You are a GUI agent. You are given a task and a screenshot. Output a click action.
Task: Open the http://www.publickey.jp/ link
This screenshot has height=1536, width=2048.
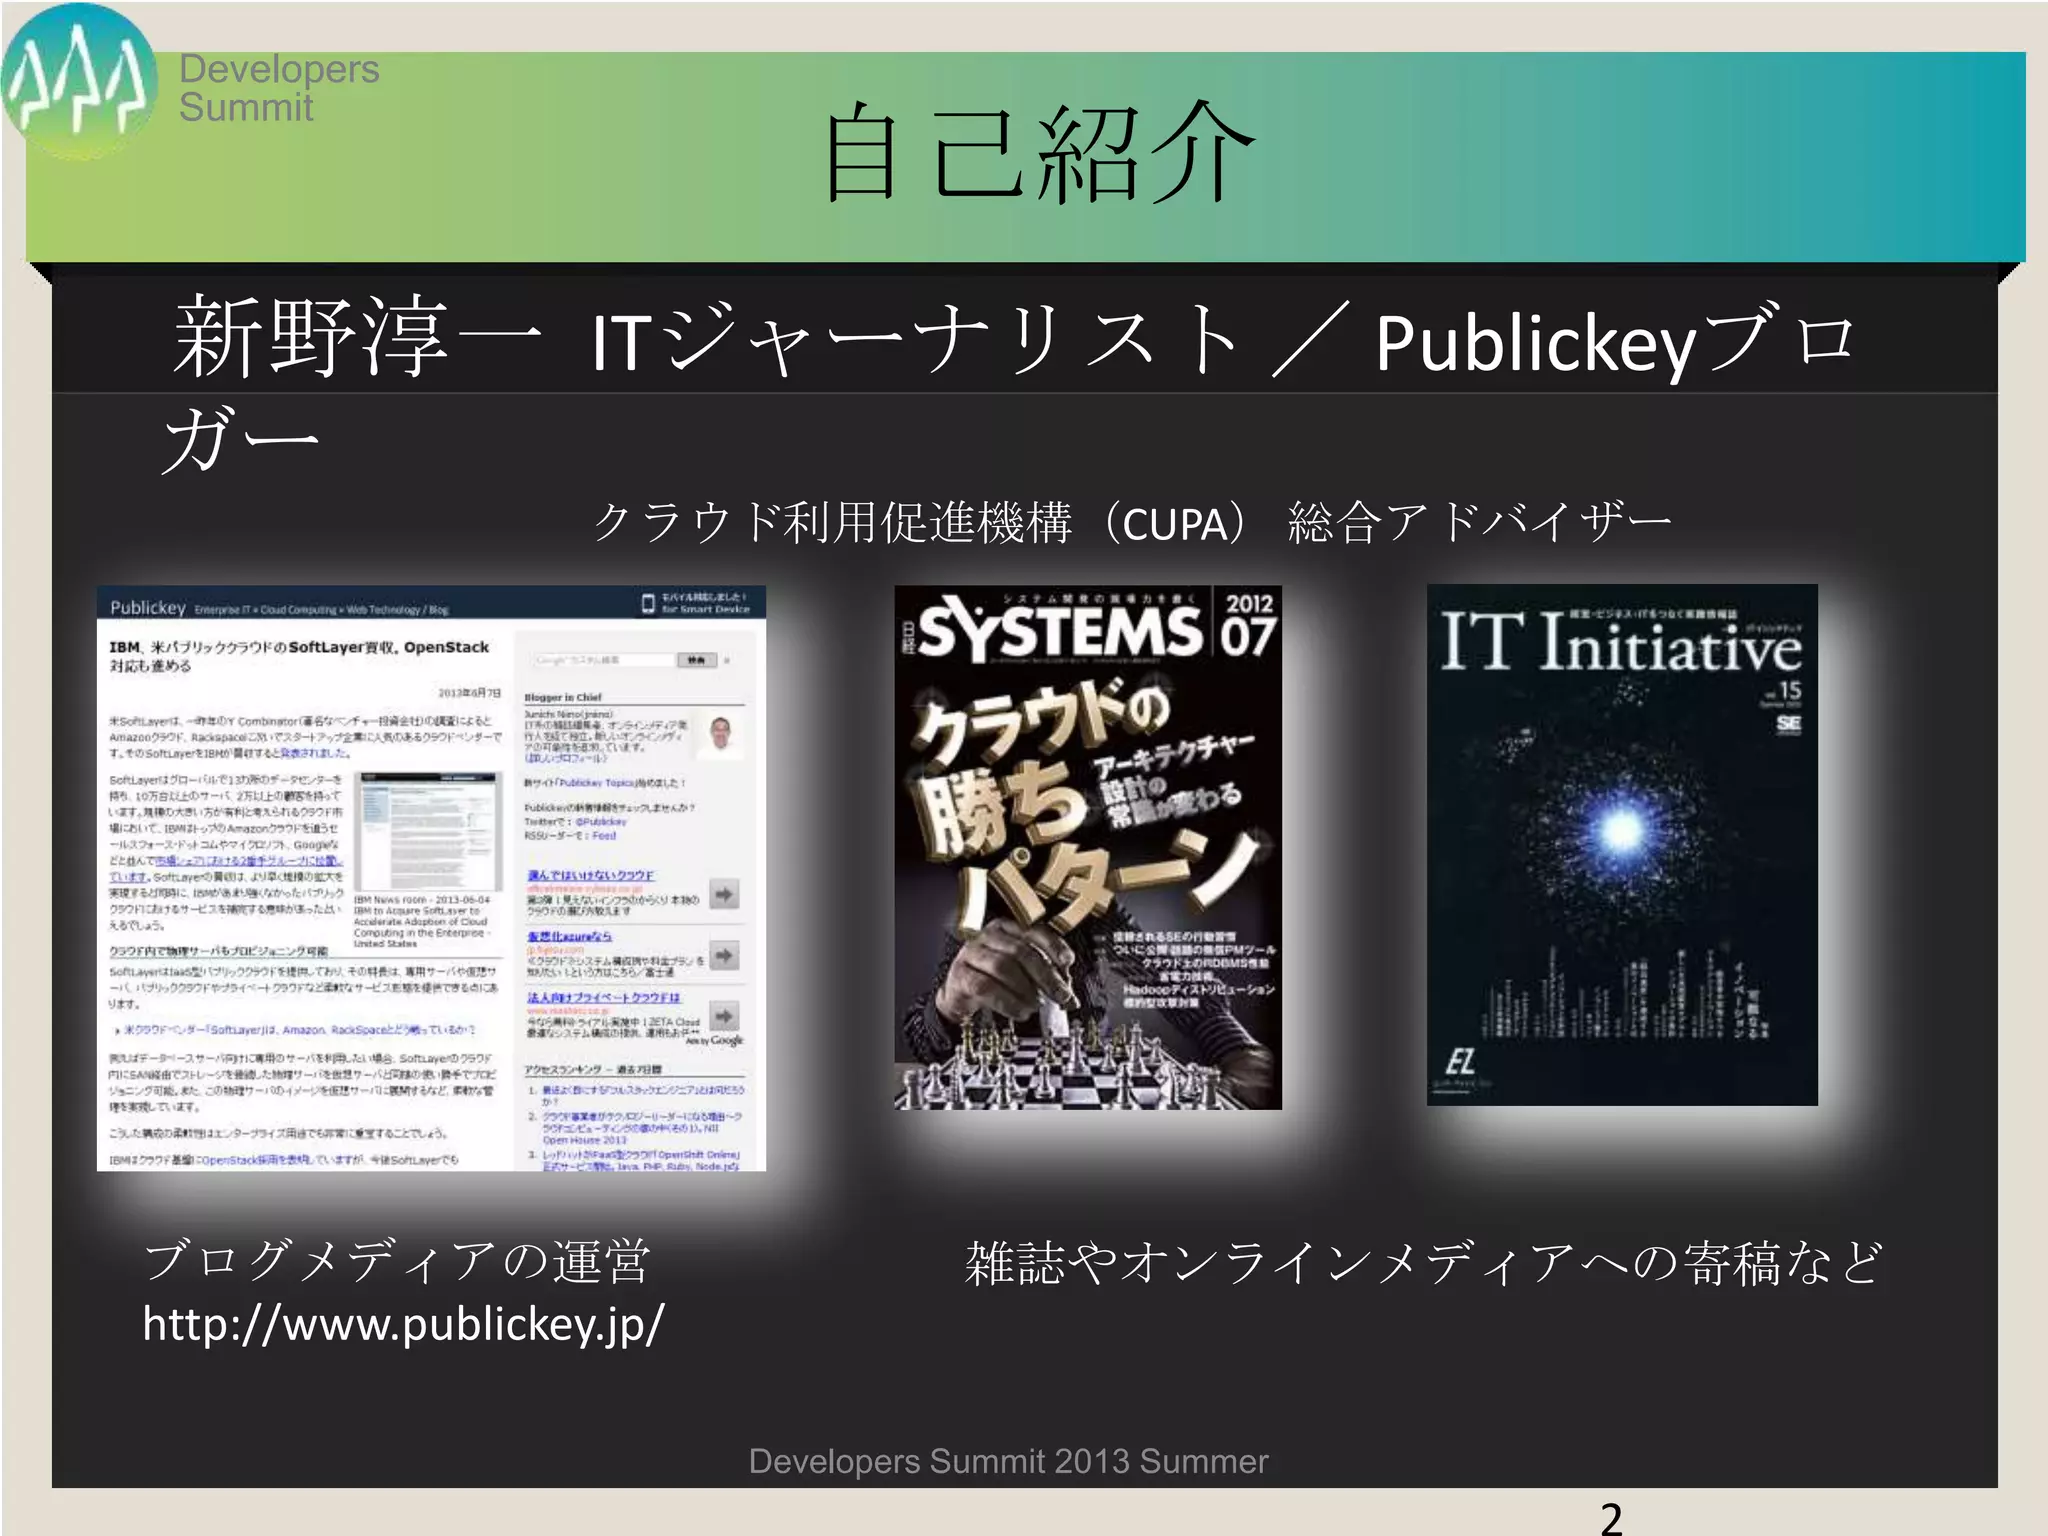403,1323
